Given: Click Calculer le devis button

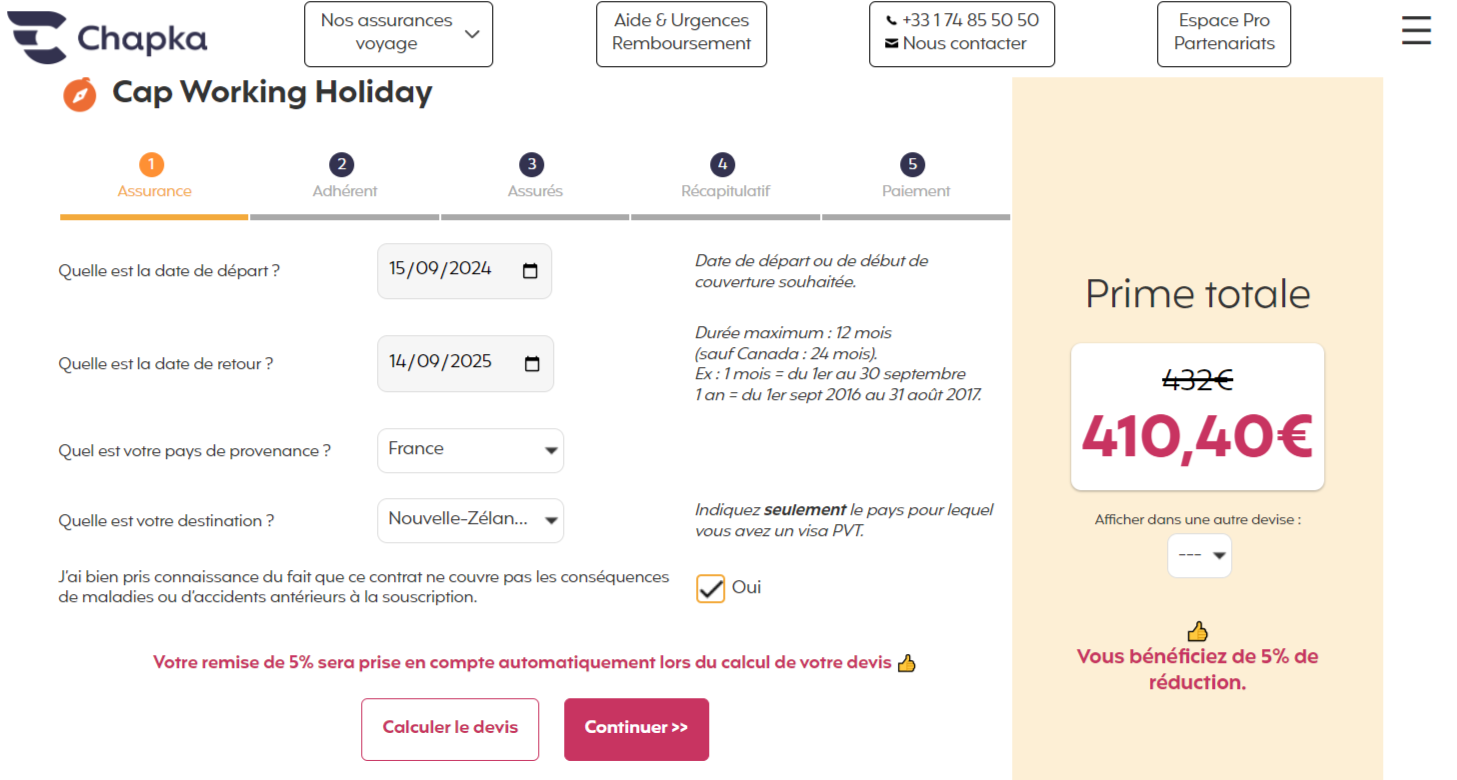Looking at the screenshot, I should pyautogui.click(x=450, y=729).
